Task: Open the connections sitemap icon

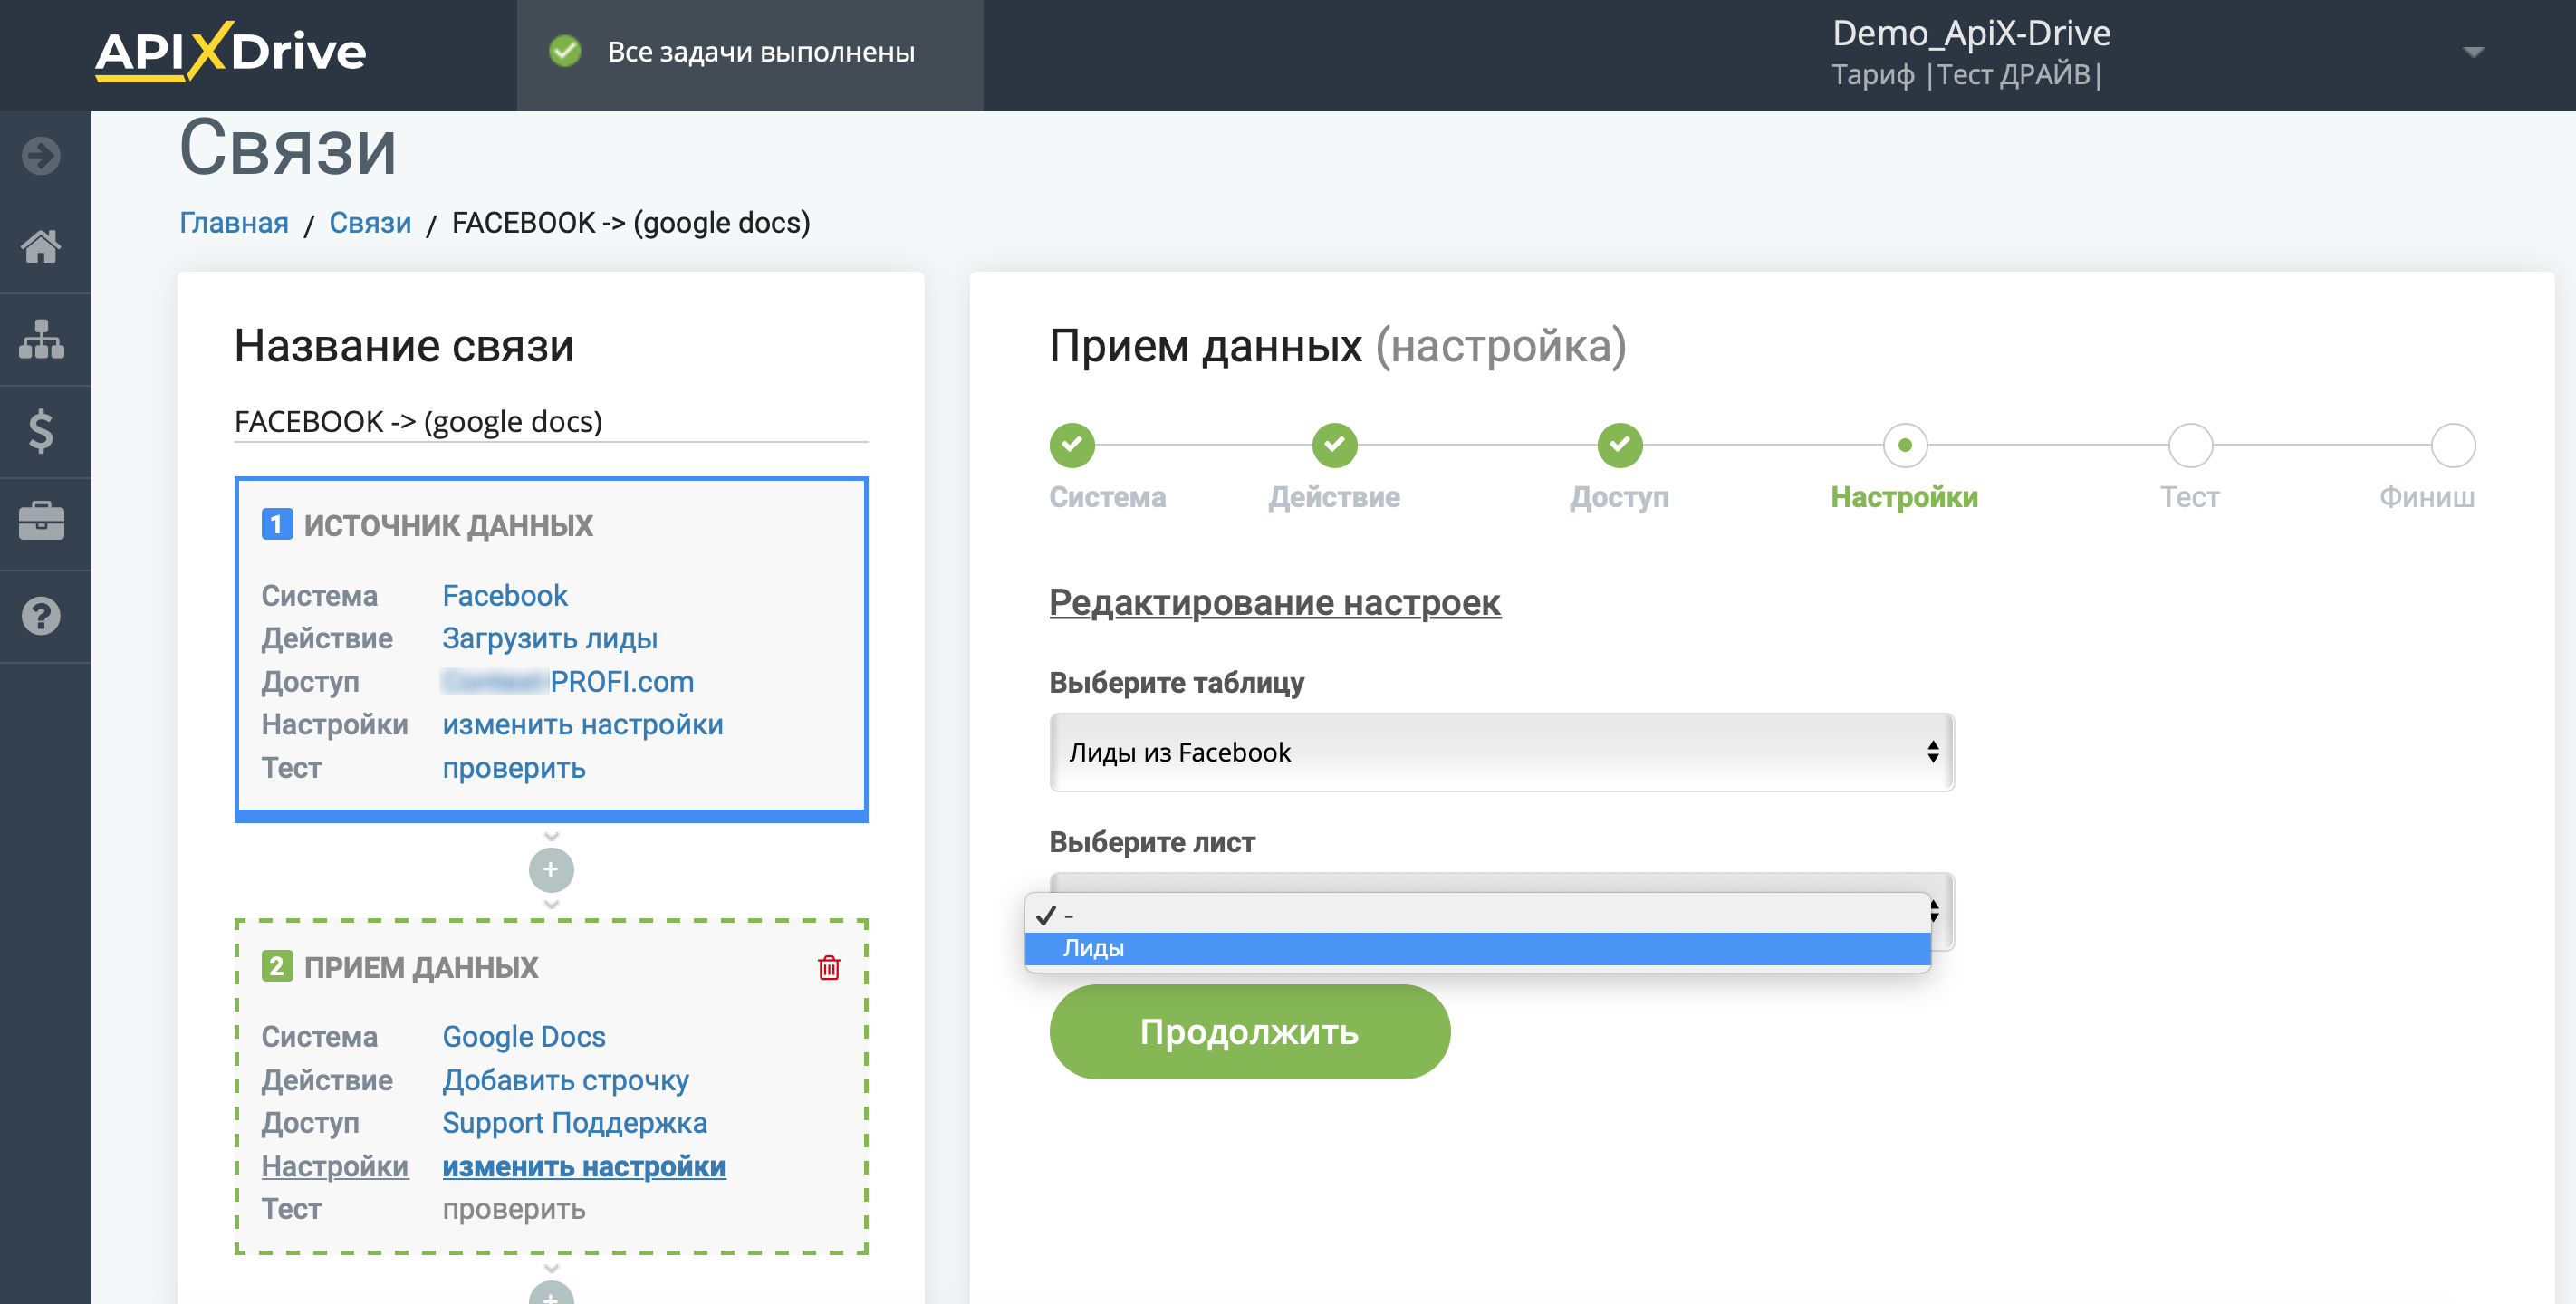Action: click(x=41, y=339)
